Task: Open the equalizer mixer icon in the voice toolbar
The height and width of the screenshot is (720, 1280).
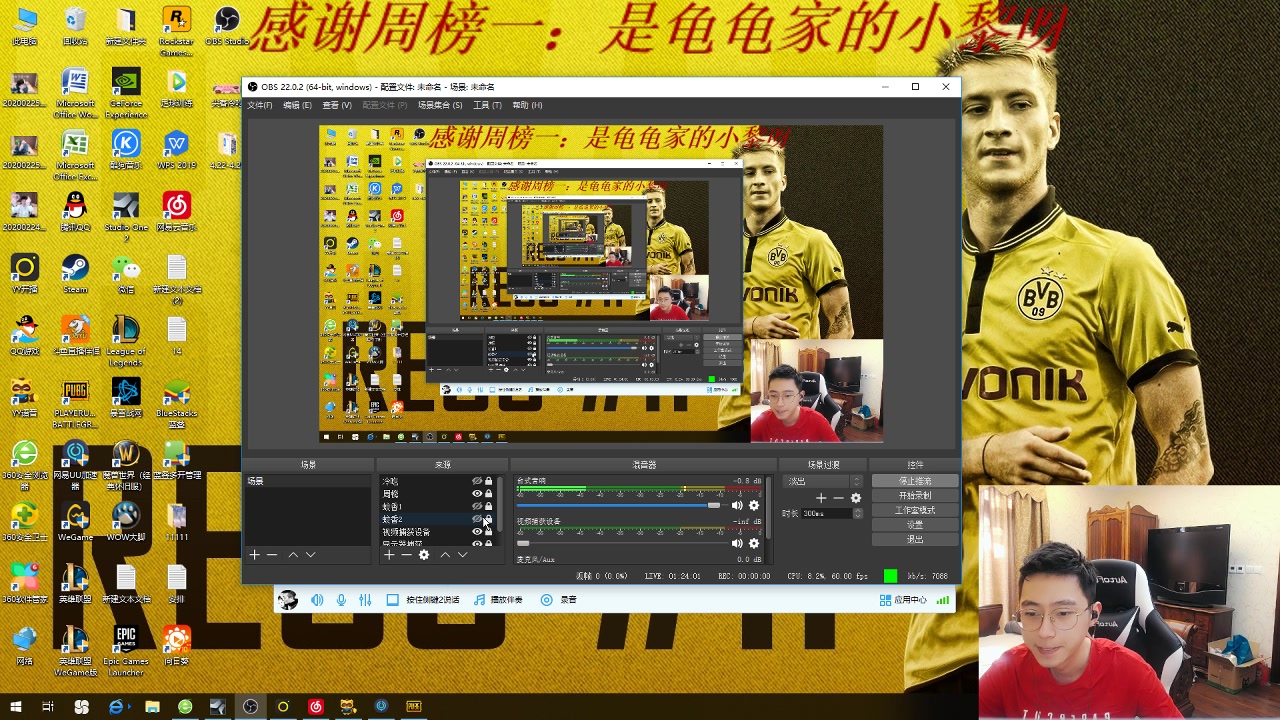Action: tap(365, 600)
